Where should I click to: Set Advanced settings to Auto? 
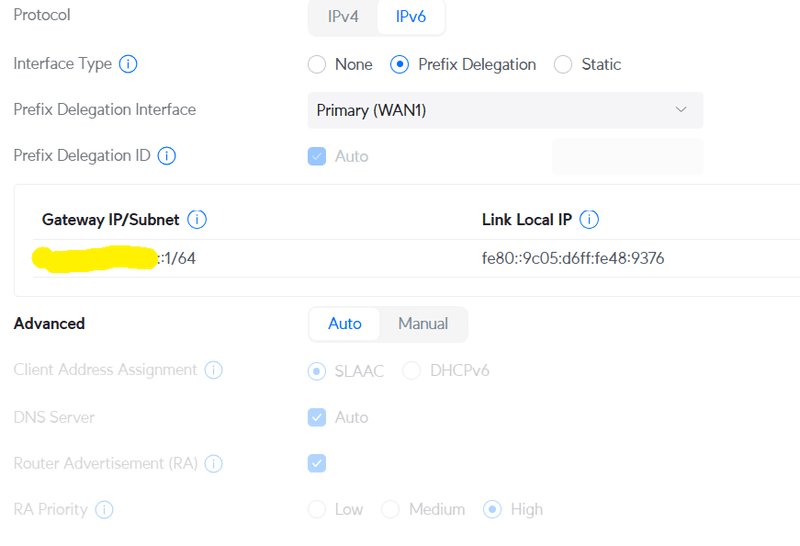(x=345, y=324)
